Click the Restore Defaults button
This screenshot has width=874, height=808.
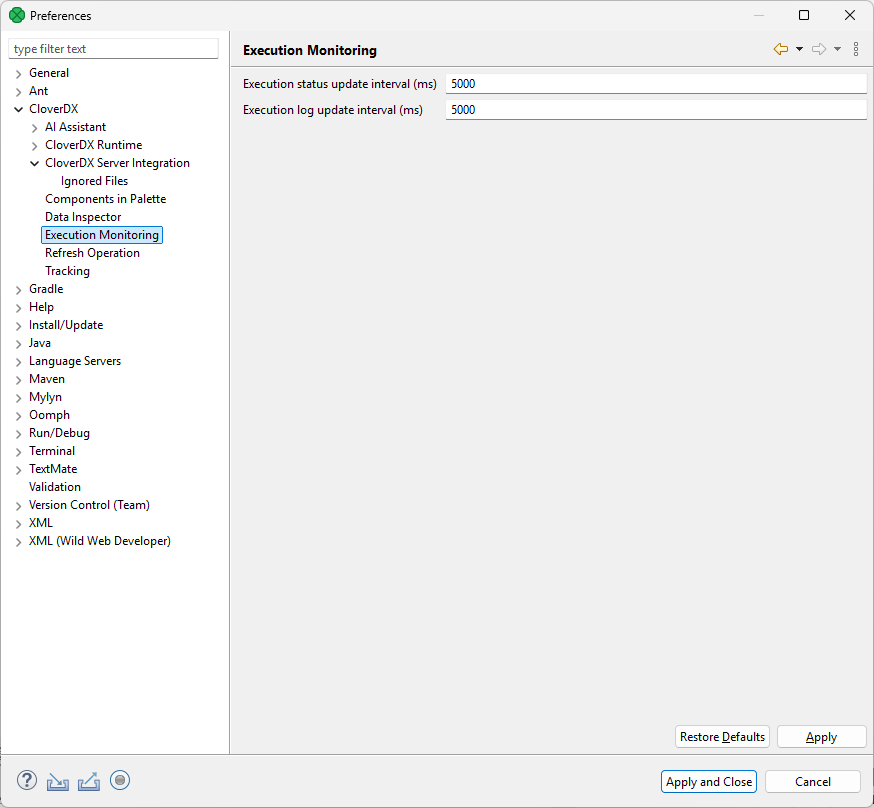[722, 737]
